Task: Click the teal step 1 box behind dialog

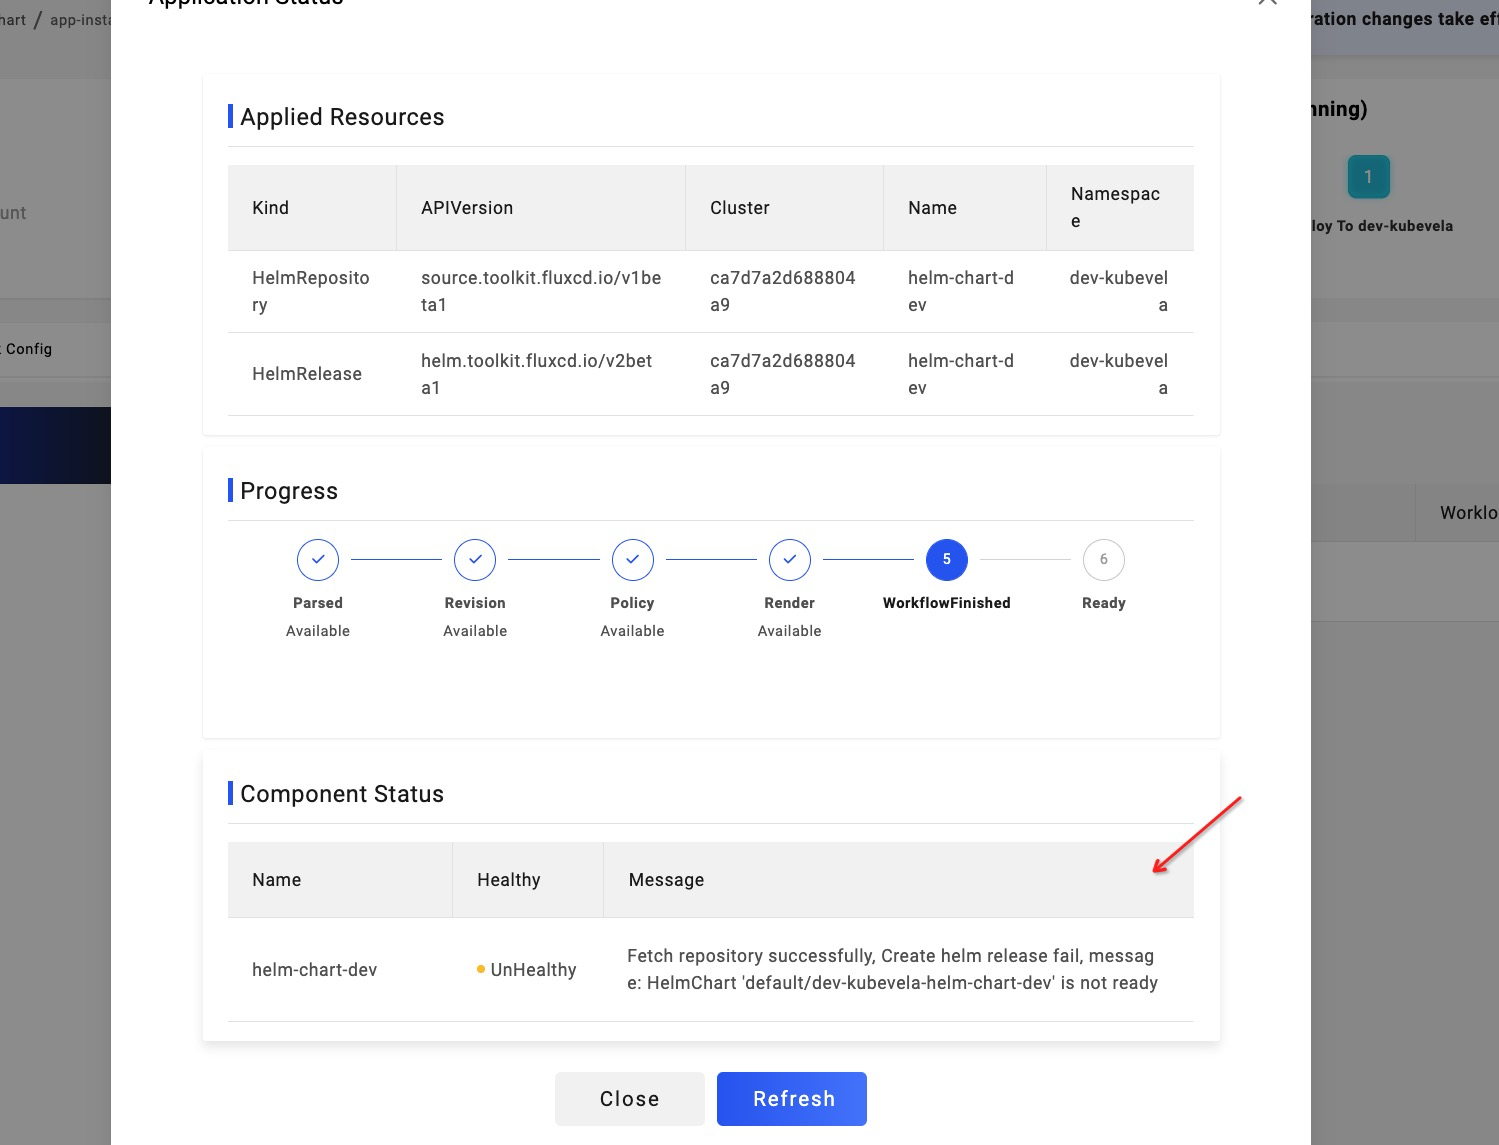Action: click(x=1368, y=177)
